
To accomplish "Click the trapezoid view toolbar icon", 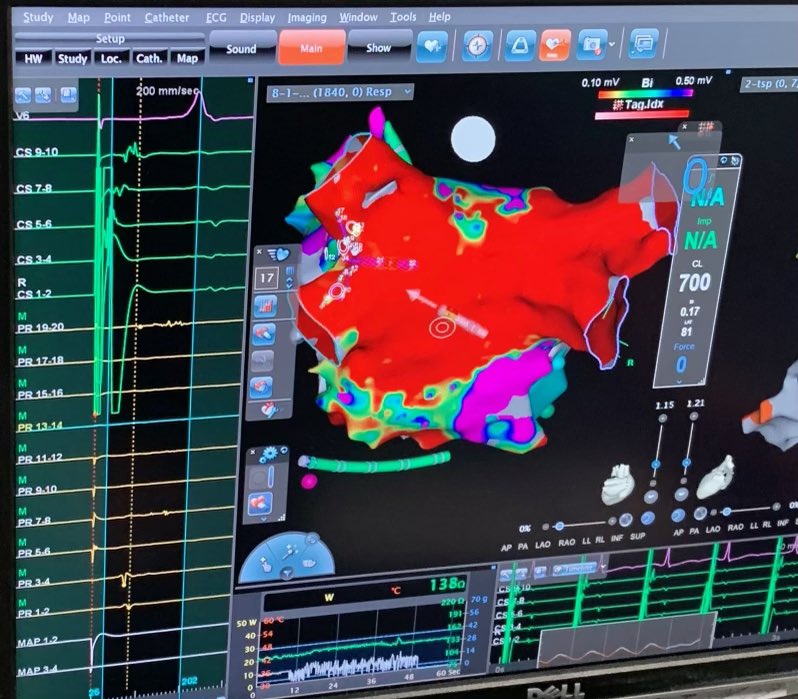I will [x=519, y=45].
